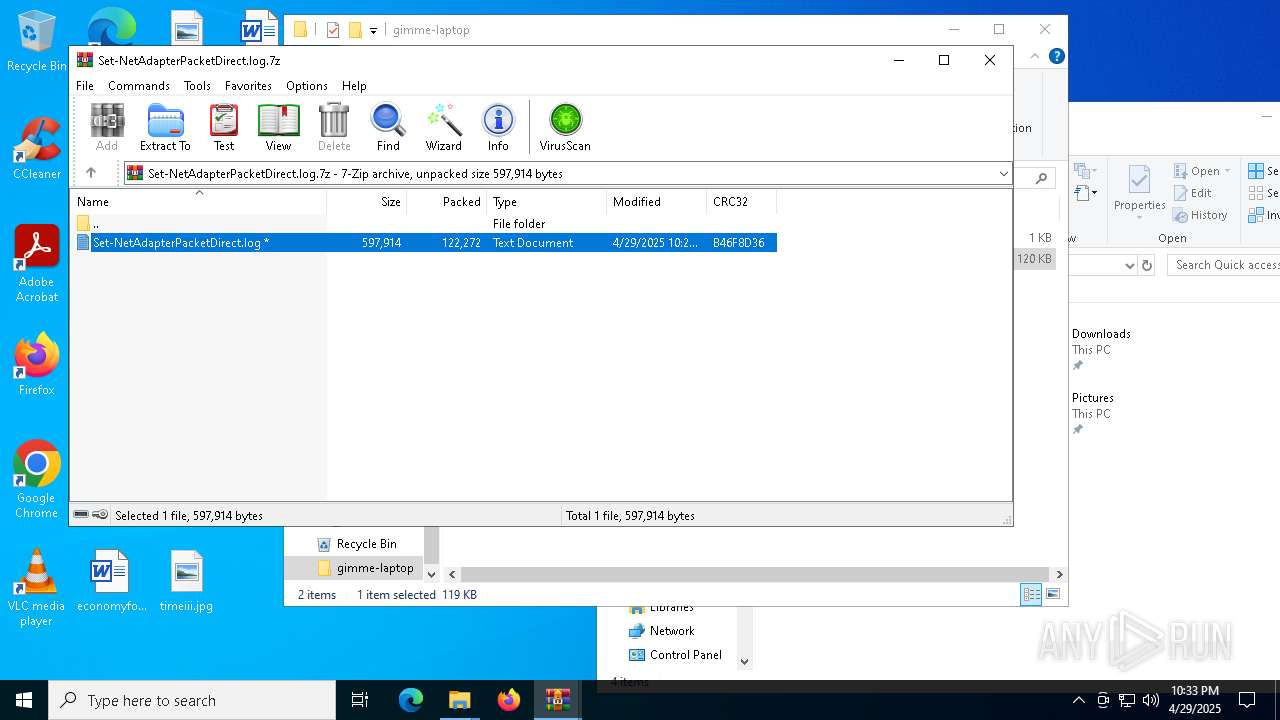The height and width of the screenshot is (720, 1280).
Task: Open the Tools menu
Action: (x=197, y=86)
